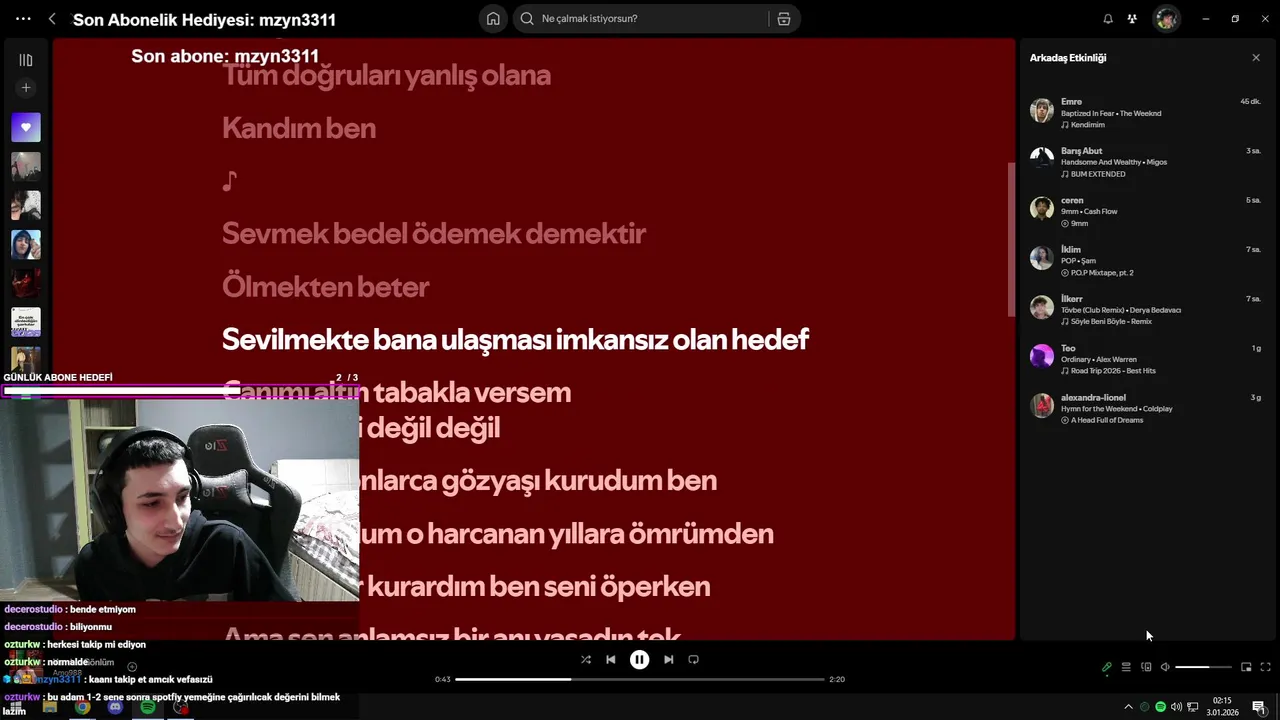Open the three-dot Spotify app menu
The image size is (1280, 720).
[x=23, y=19]
